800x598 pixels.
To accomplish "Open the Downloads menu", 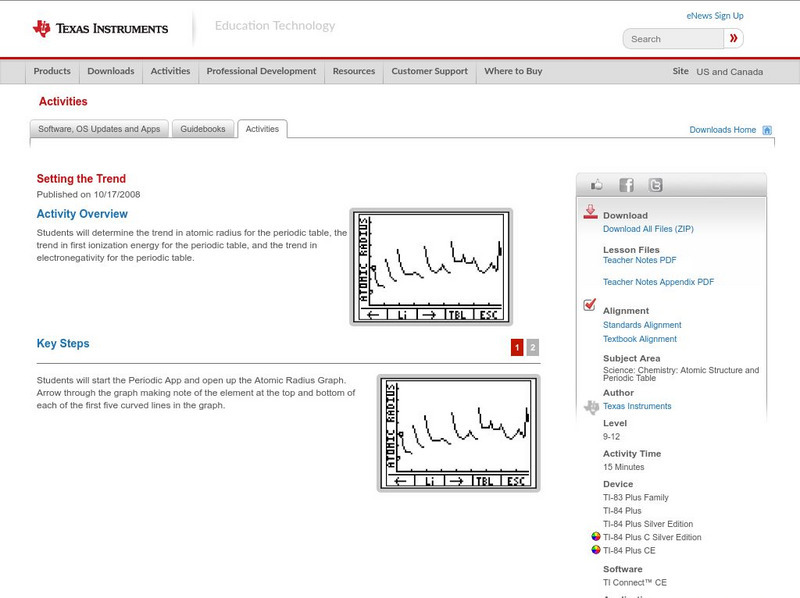I will point(111,71).
